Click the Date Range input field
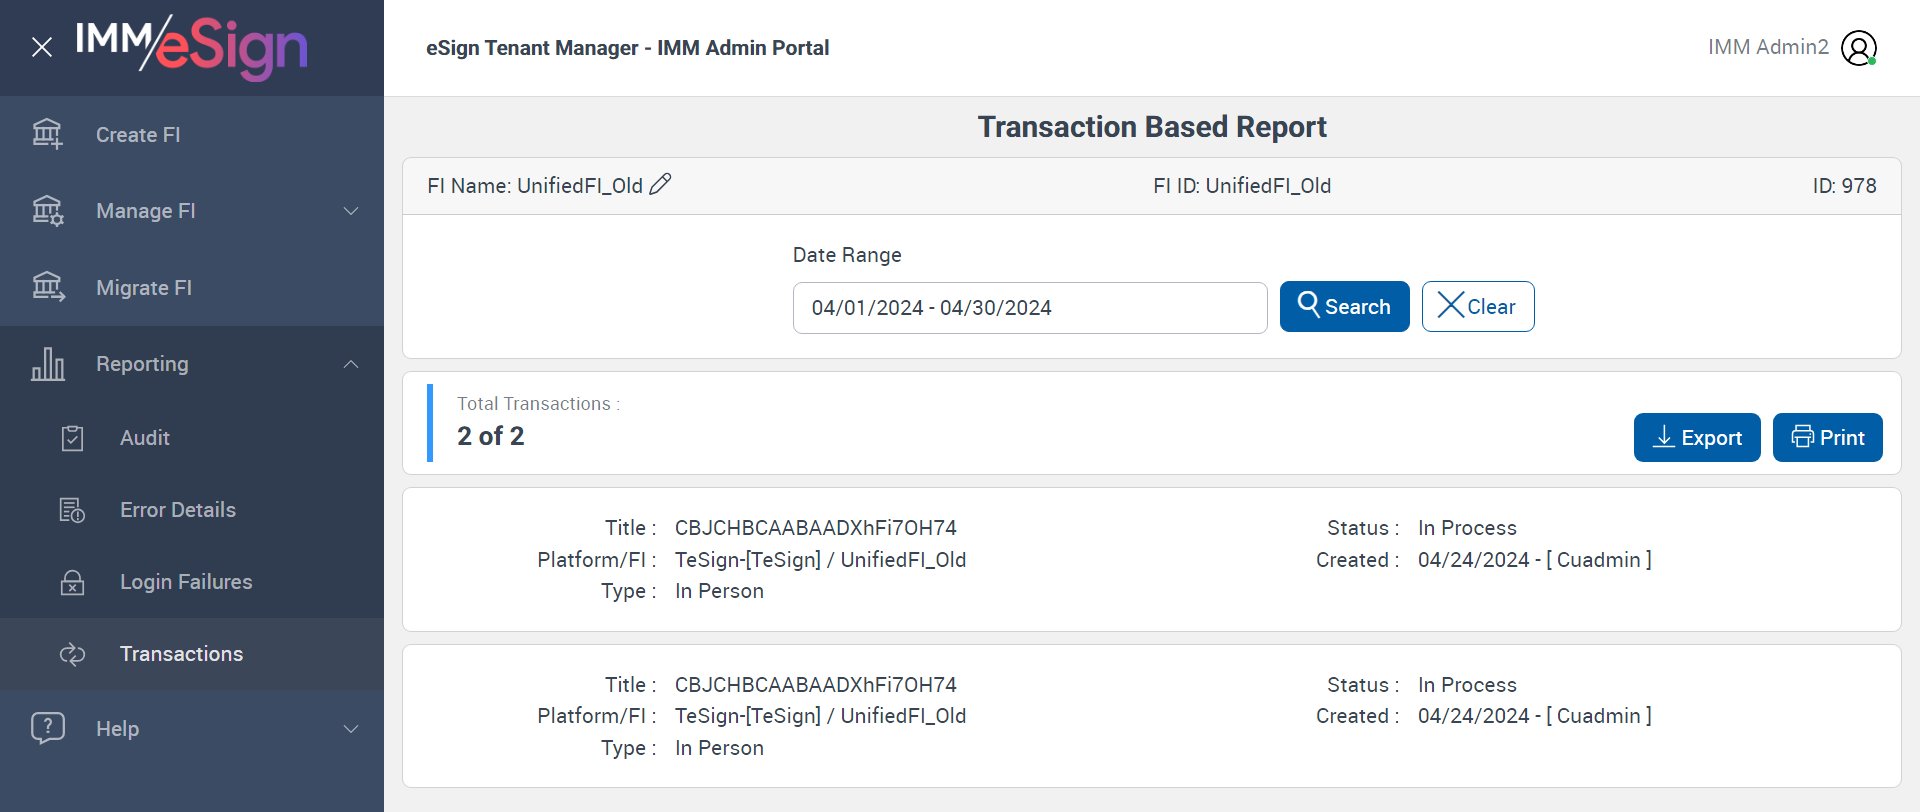Viewport: 1920px width, 812px height. point(1030,307)
